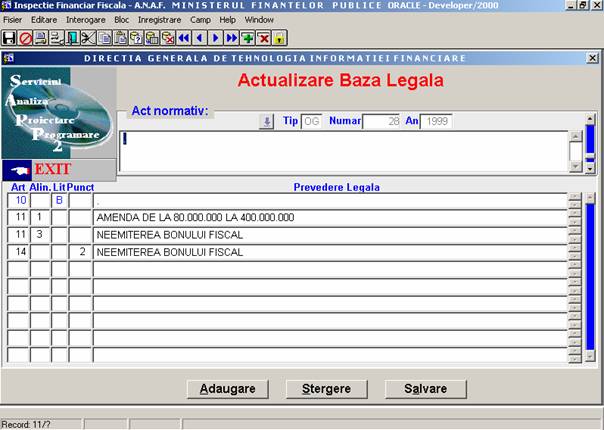Open the Interogare menu
The width and height of the screenshot is (604, 430).
(x=86, y=19)
